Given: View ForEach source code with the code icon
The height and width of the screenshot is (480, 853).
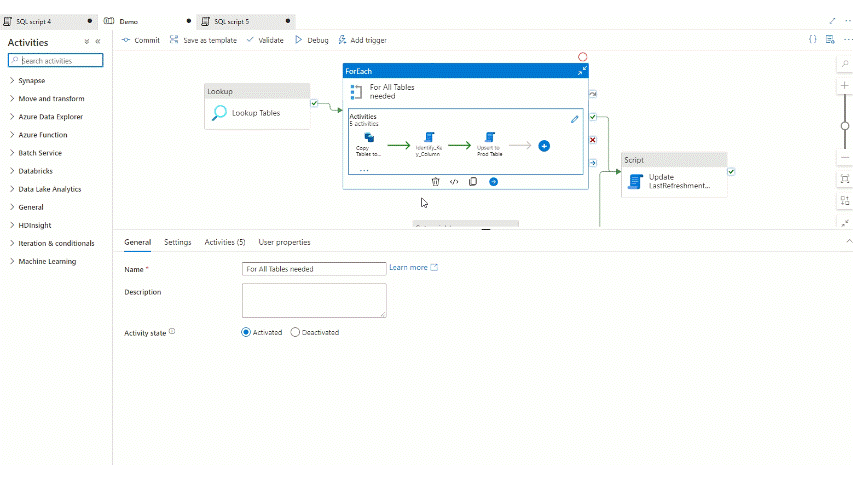Looking at the screenshot, I should click(x=454, y=182).
